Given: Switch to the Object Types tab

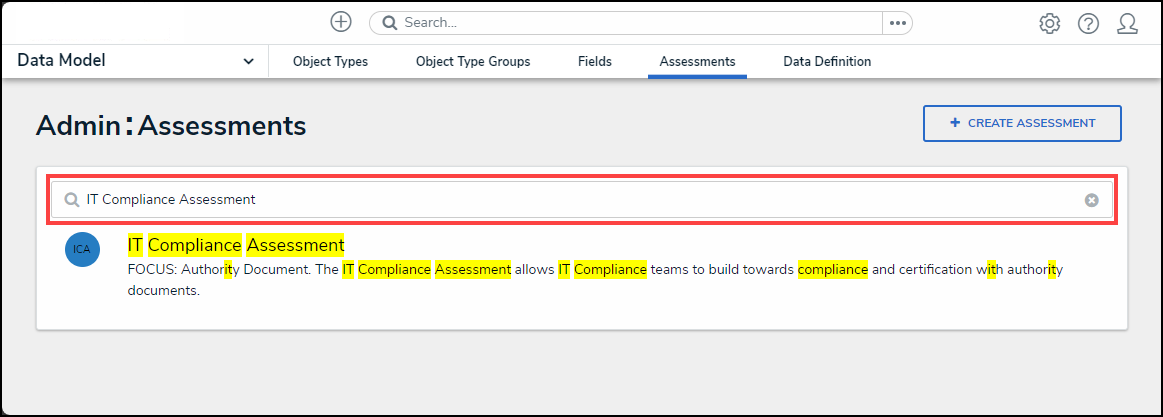Looking at the screenshot, I should coord(330,62).
